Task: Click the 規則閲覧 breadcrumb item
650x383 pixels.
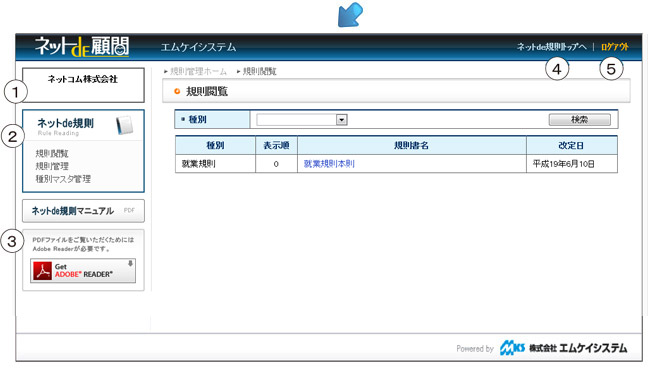Action: [260, 71]
